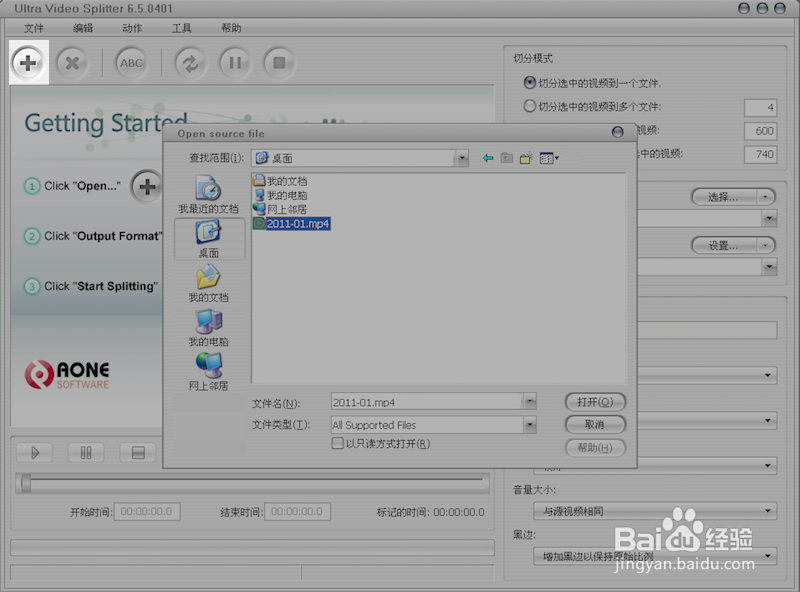The height and width of the screenshot is (592, 800).
Task: Click the 设置... button
Action: (x=724, y=245)
